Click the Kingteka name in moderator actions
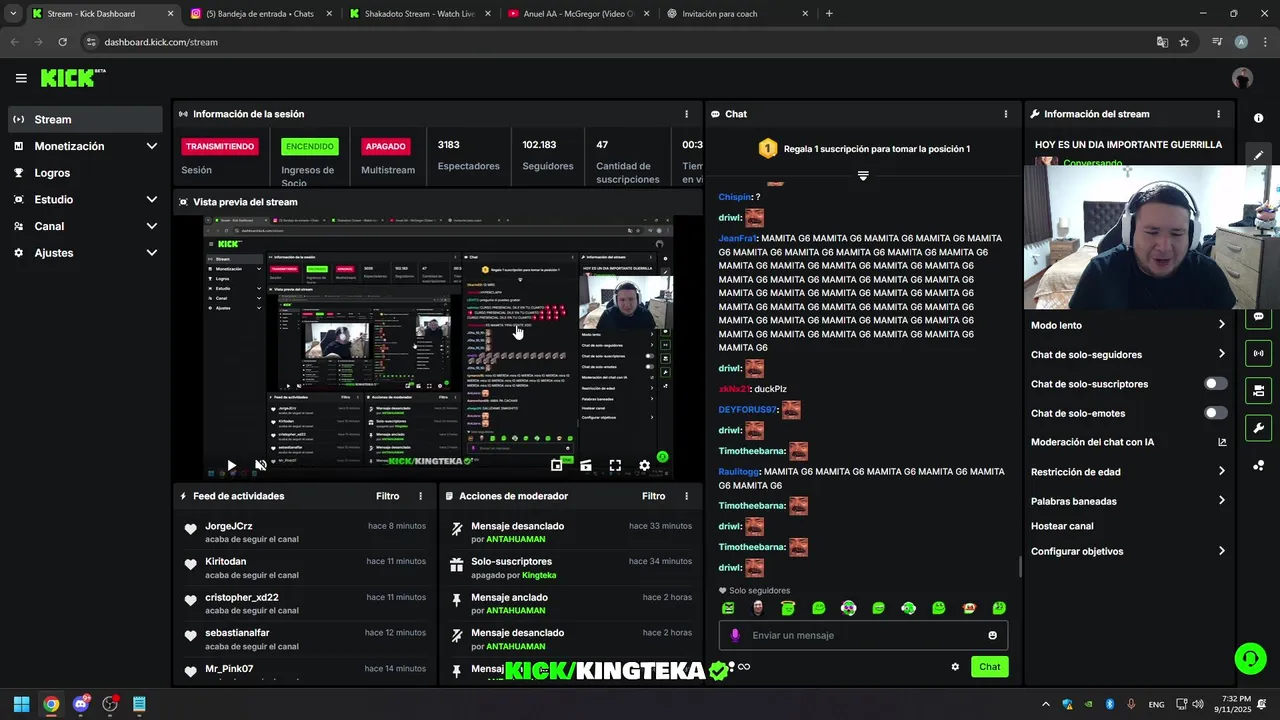 (539, 575)
